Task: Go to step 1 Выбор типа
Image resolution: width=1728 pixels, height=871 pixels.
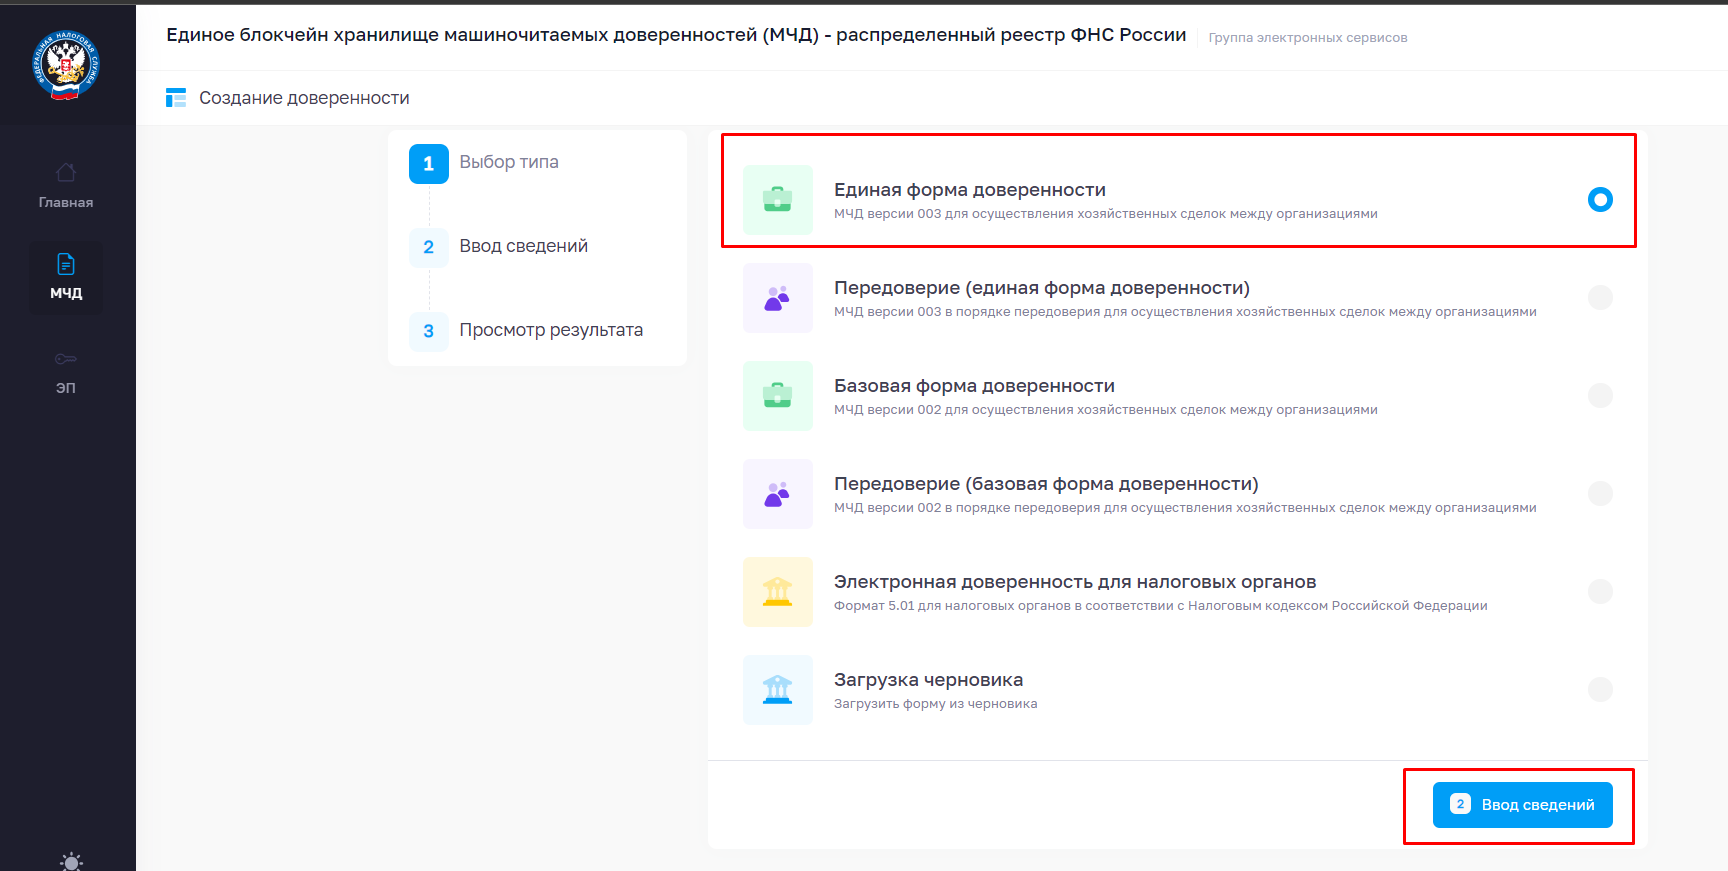Action: [x=509, y=162]
